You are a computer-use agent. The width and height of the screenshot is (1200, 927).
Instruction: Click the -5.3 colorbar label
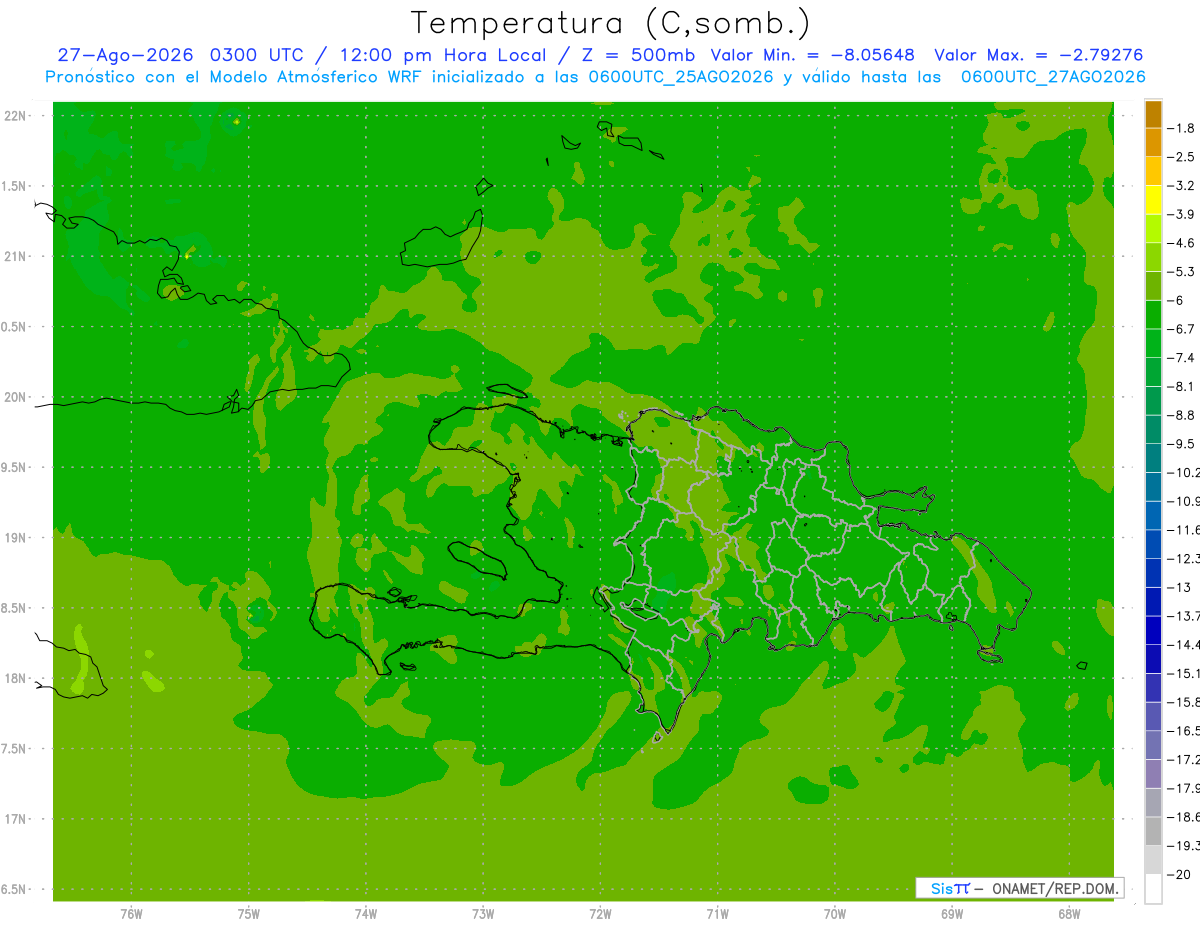[x=1181, y=271]
